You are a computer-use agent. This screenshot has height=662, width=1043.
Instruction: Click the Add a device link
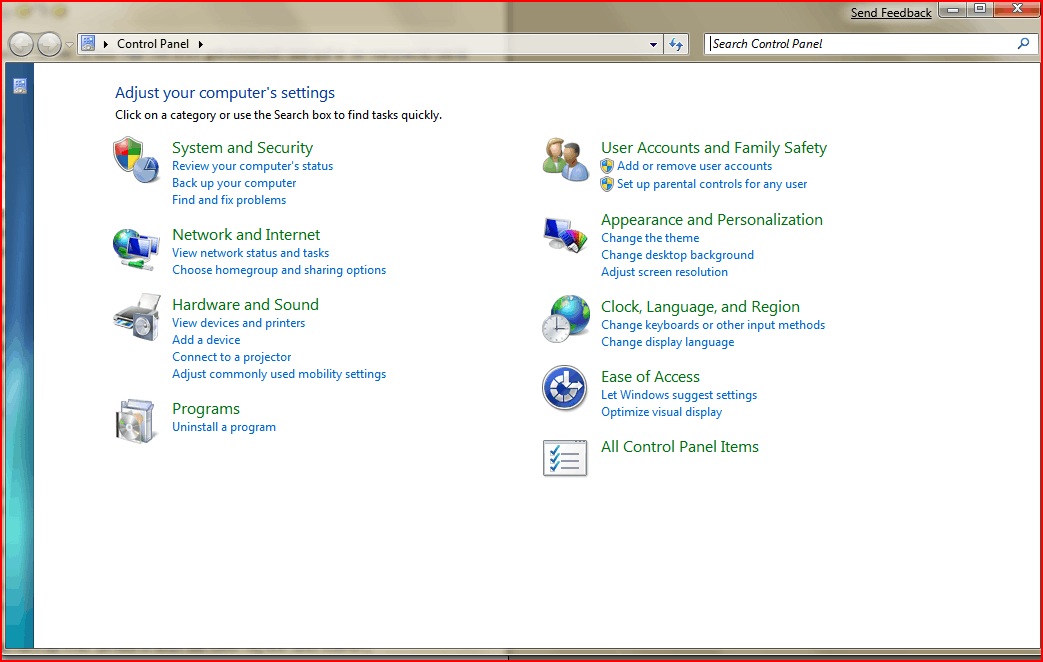(206, 340)
